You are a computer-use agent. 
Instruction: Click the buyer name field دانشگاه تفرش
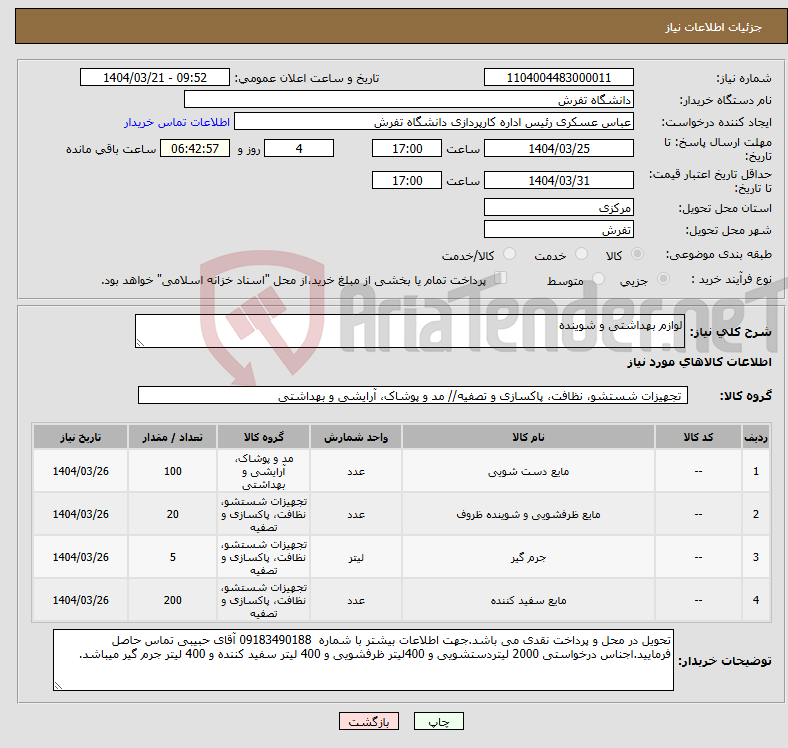point(409,100)
